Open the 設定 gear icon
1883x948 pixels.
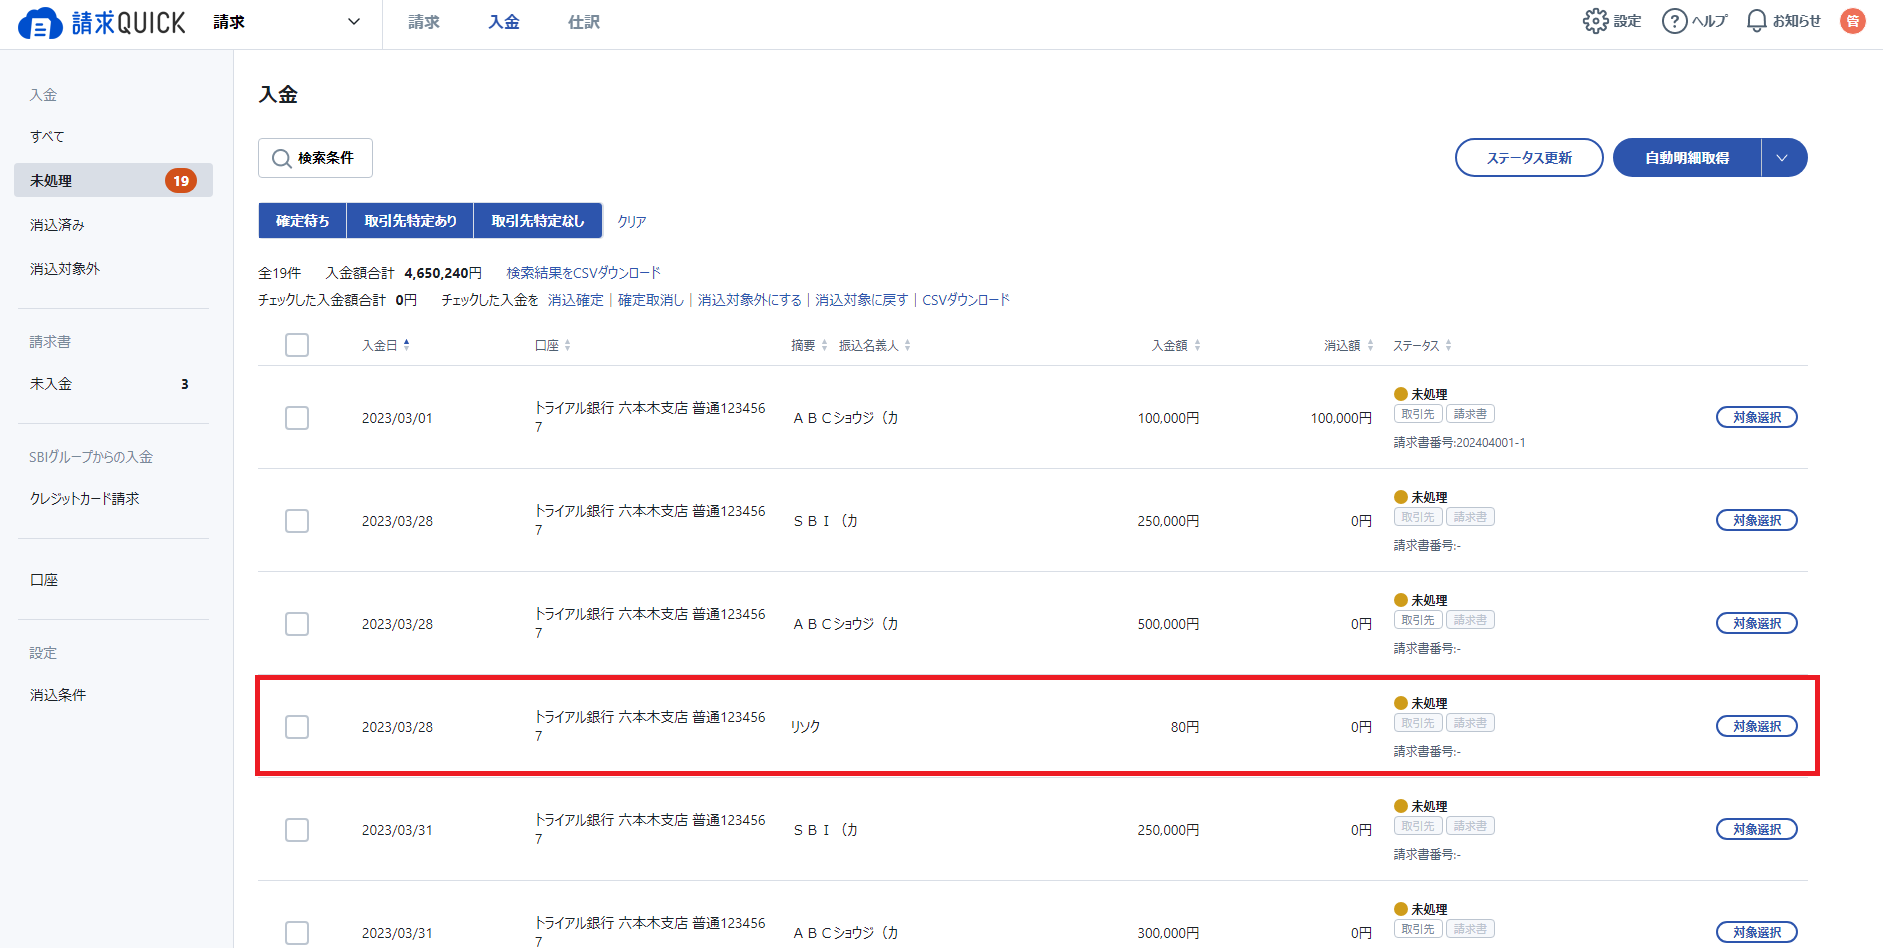coord(1595,21)
